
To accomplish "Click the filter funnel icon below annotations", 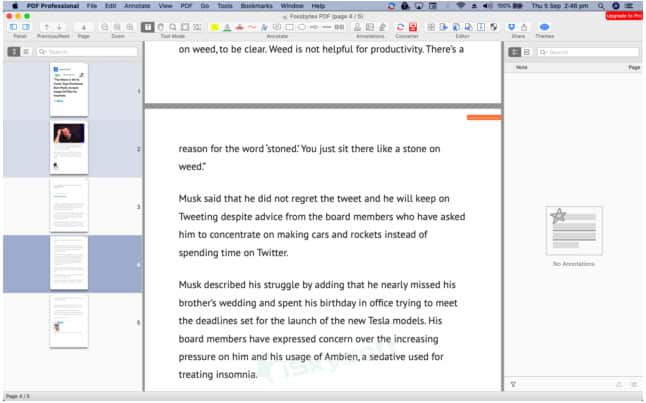I will click(513, 384).
